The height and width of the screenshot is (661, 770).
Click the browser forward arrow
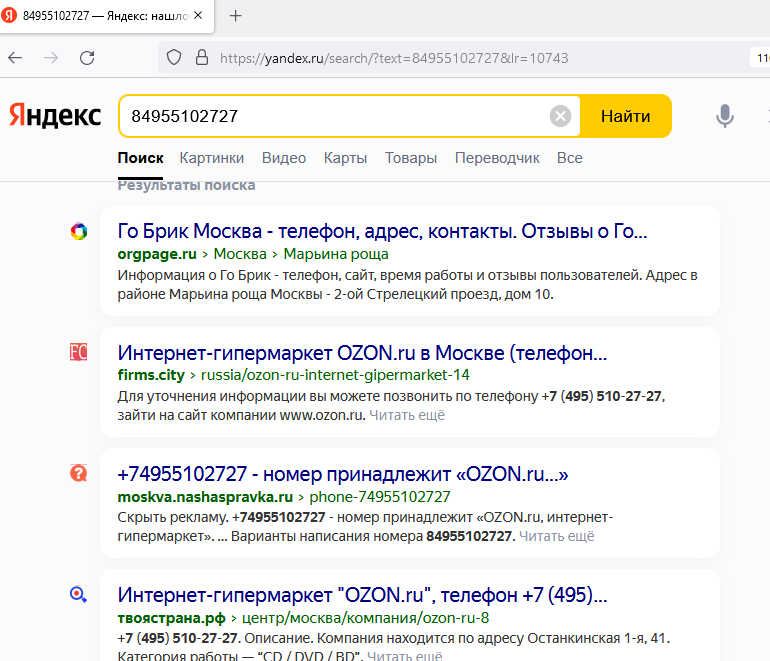click(51, 58)
